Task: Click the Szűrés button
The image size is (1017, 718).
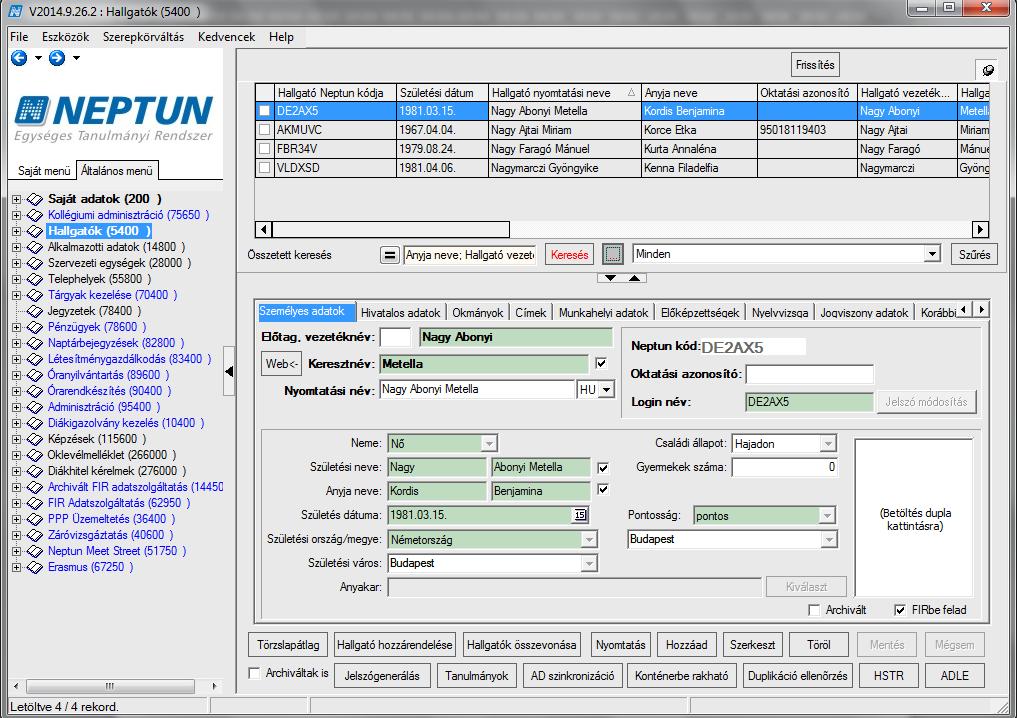Action: click(974, 255)
